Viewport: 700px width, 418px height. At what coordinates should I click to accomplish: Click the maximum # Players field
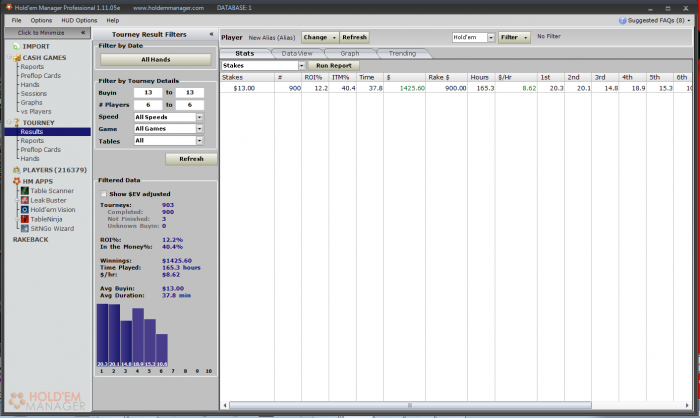click(x=189, y=105)
